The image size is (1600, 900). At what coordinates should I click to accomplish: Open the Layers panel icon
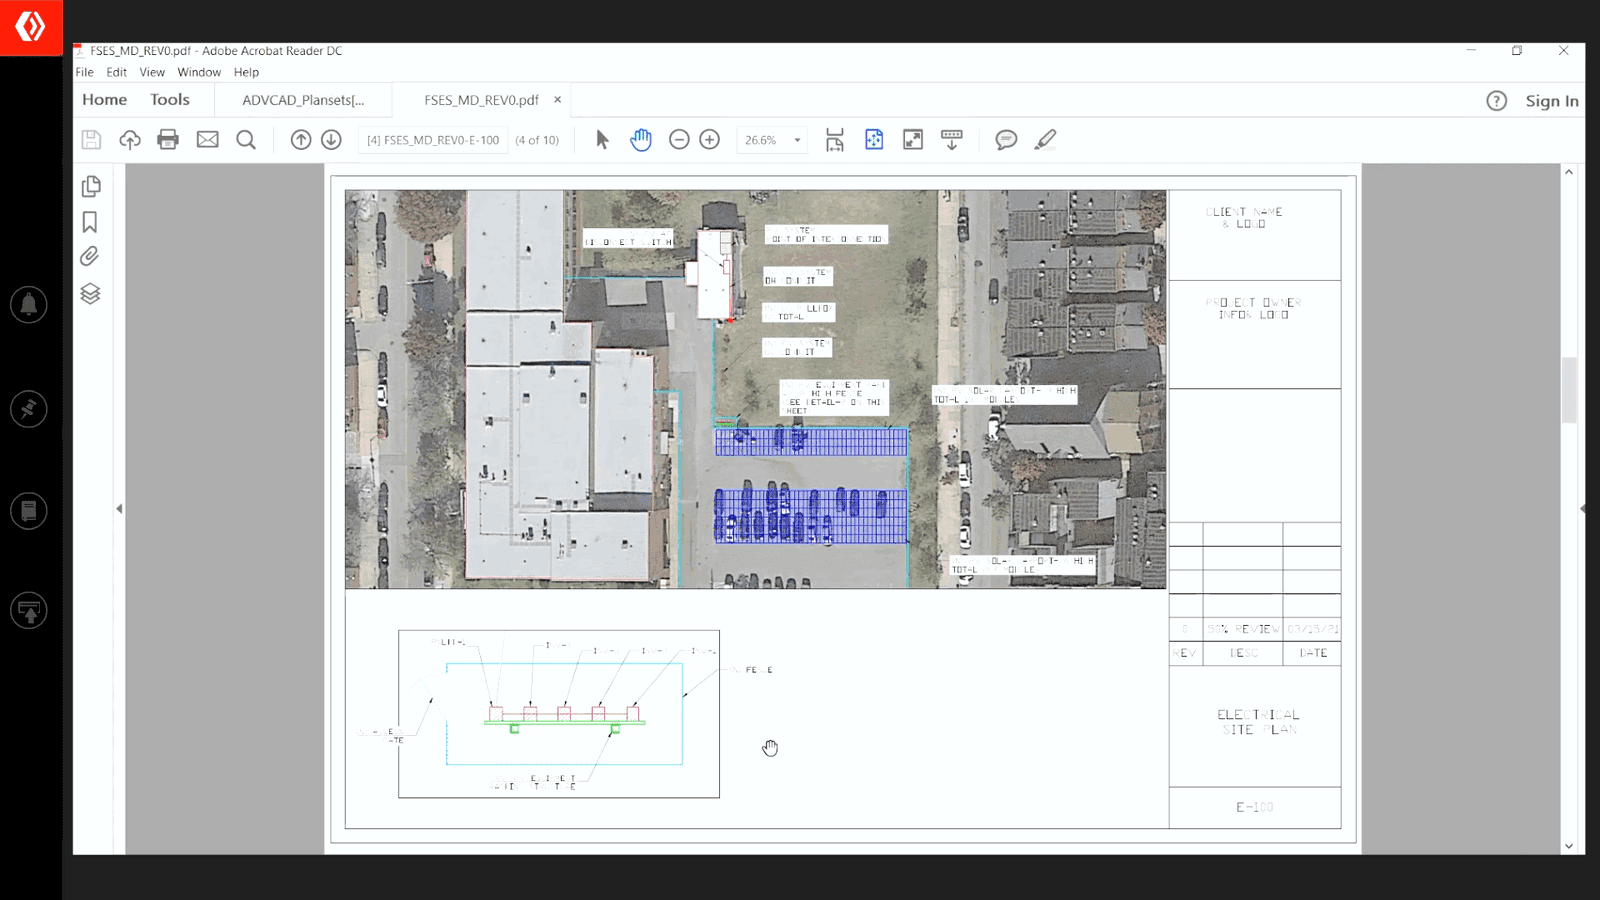coord(90,294)
